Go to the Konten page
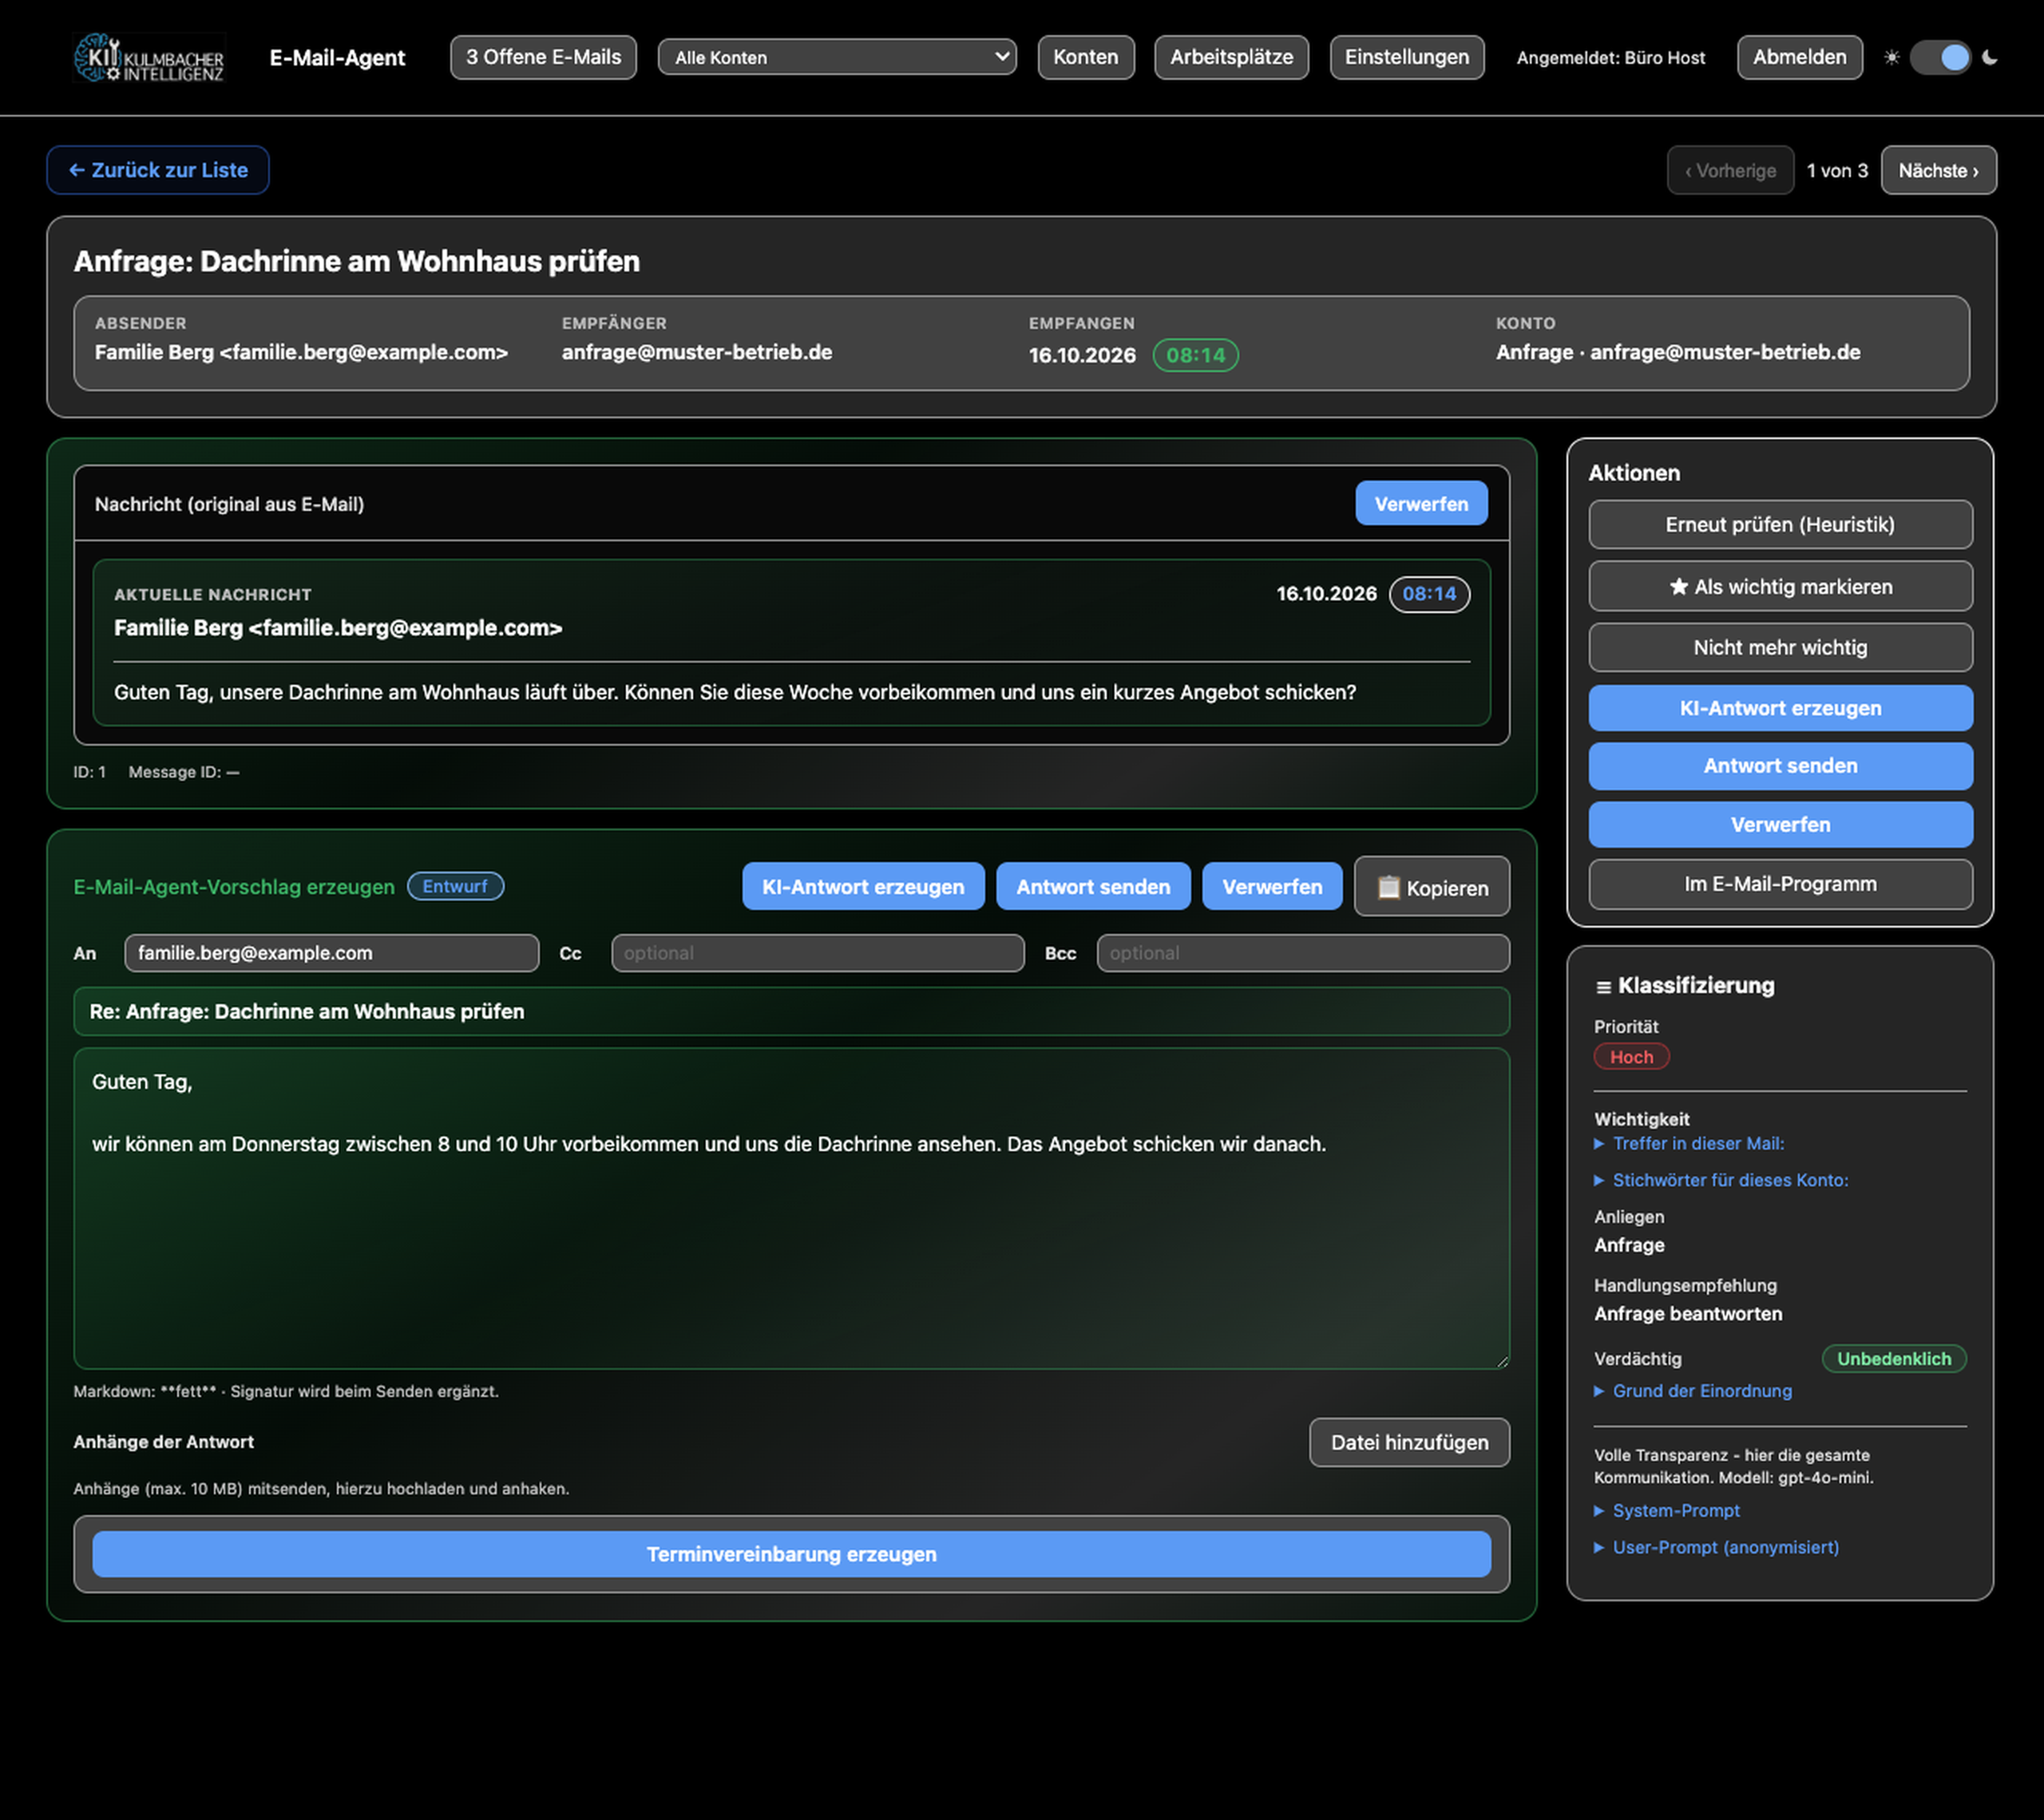The image size is (2044, 1820). [x=1085, y=58]
